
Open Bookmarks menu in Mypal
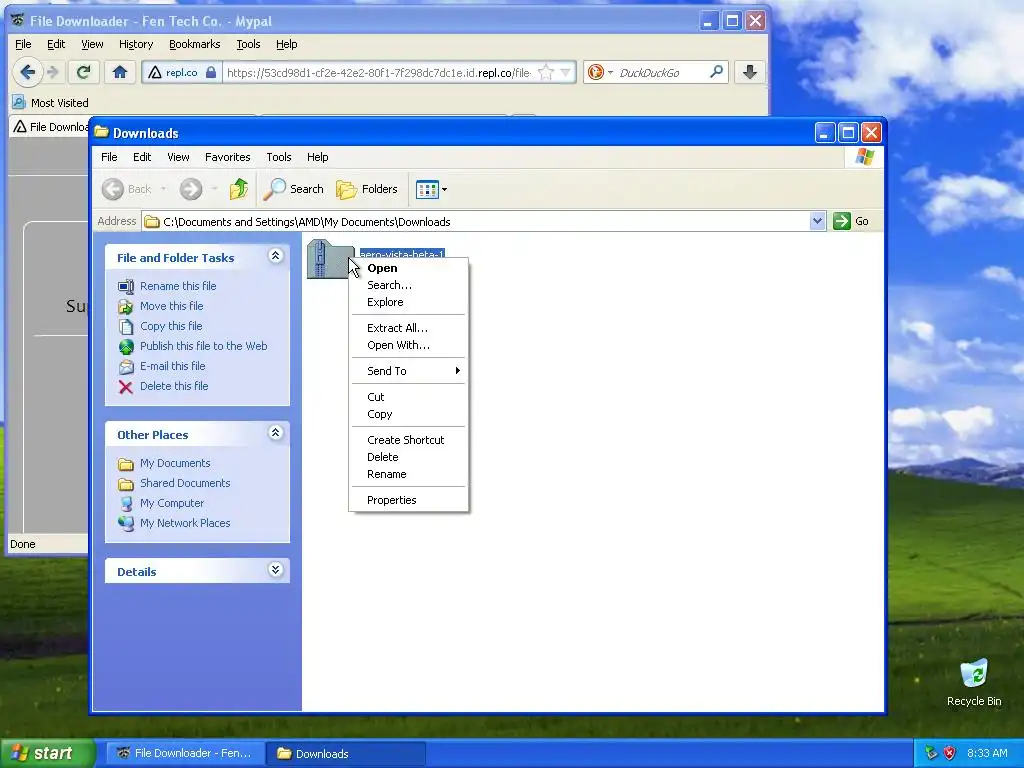tap(195, 44)
